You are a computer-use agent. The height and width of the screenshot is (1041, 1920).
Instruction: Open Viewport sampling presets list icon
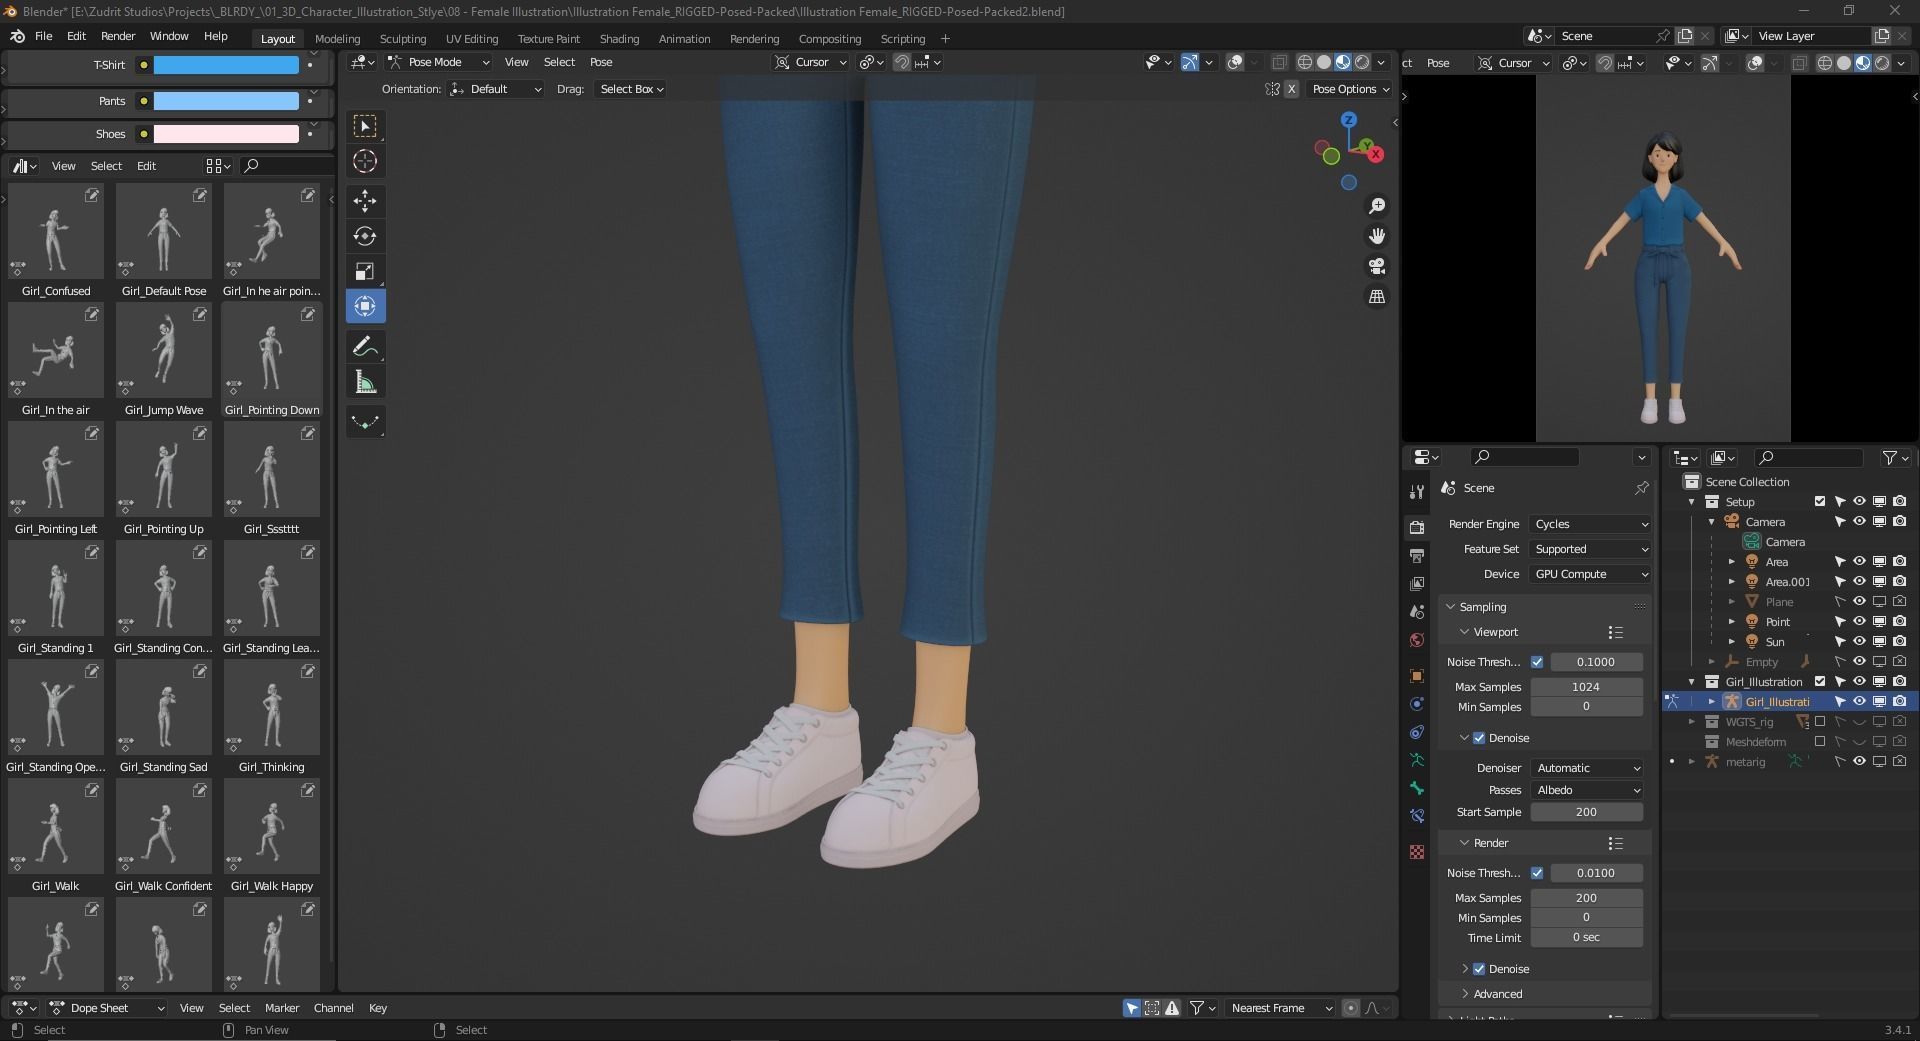pos(1615,632)
